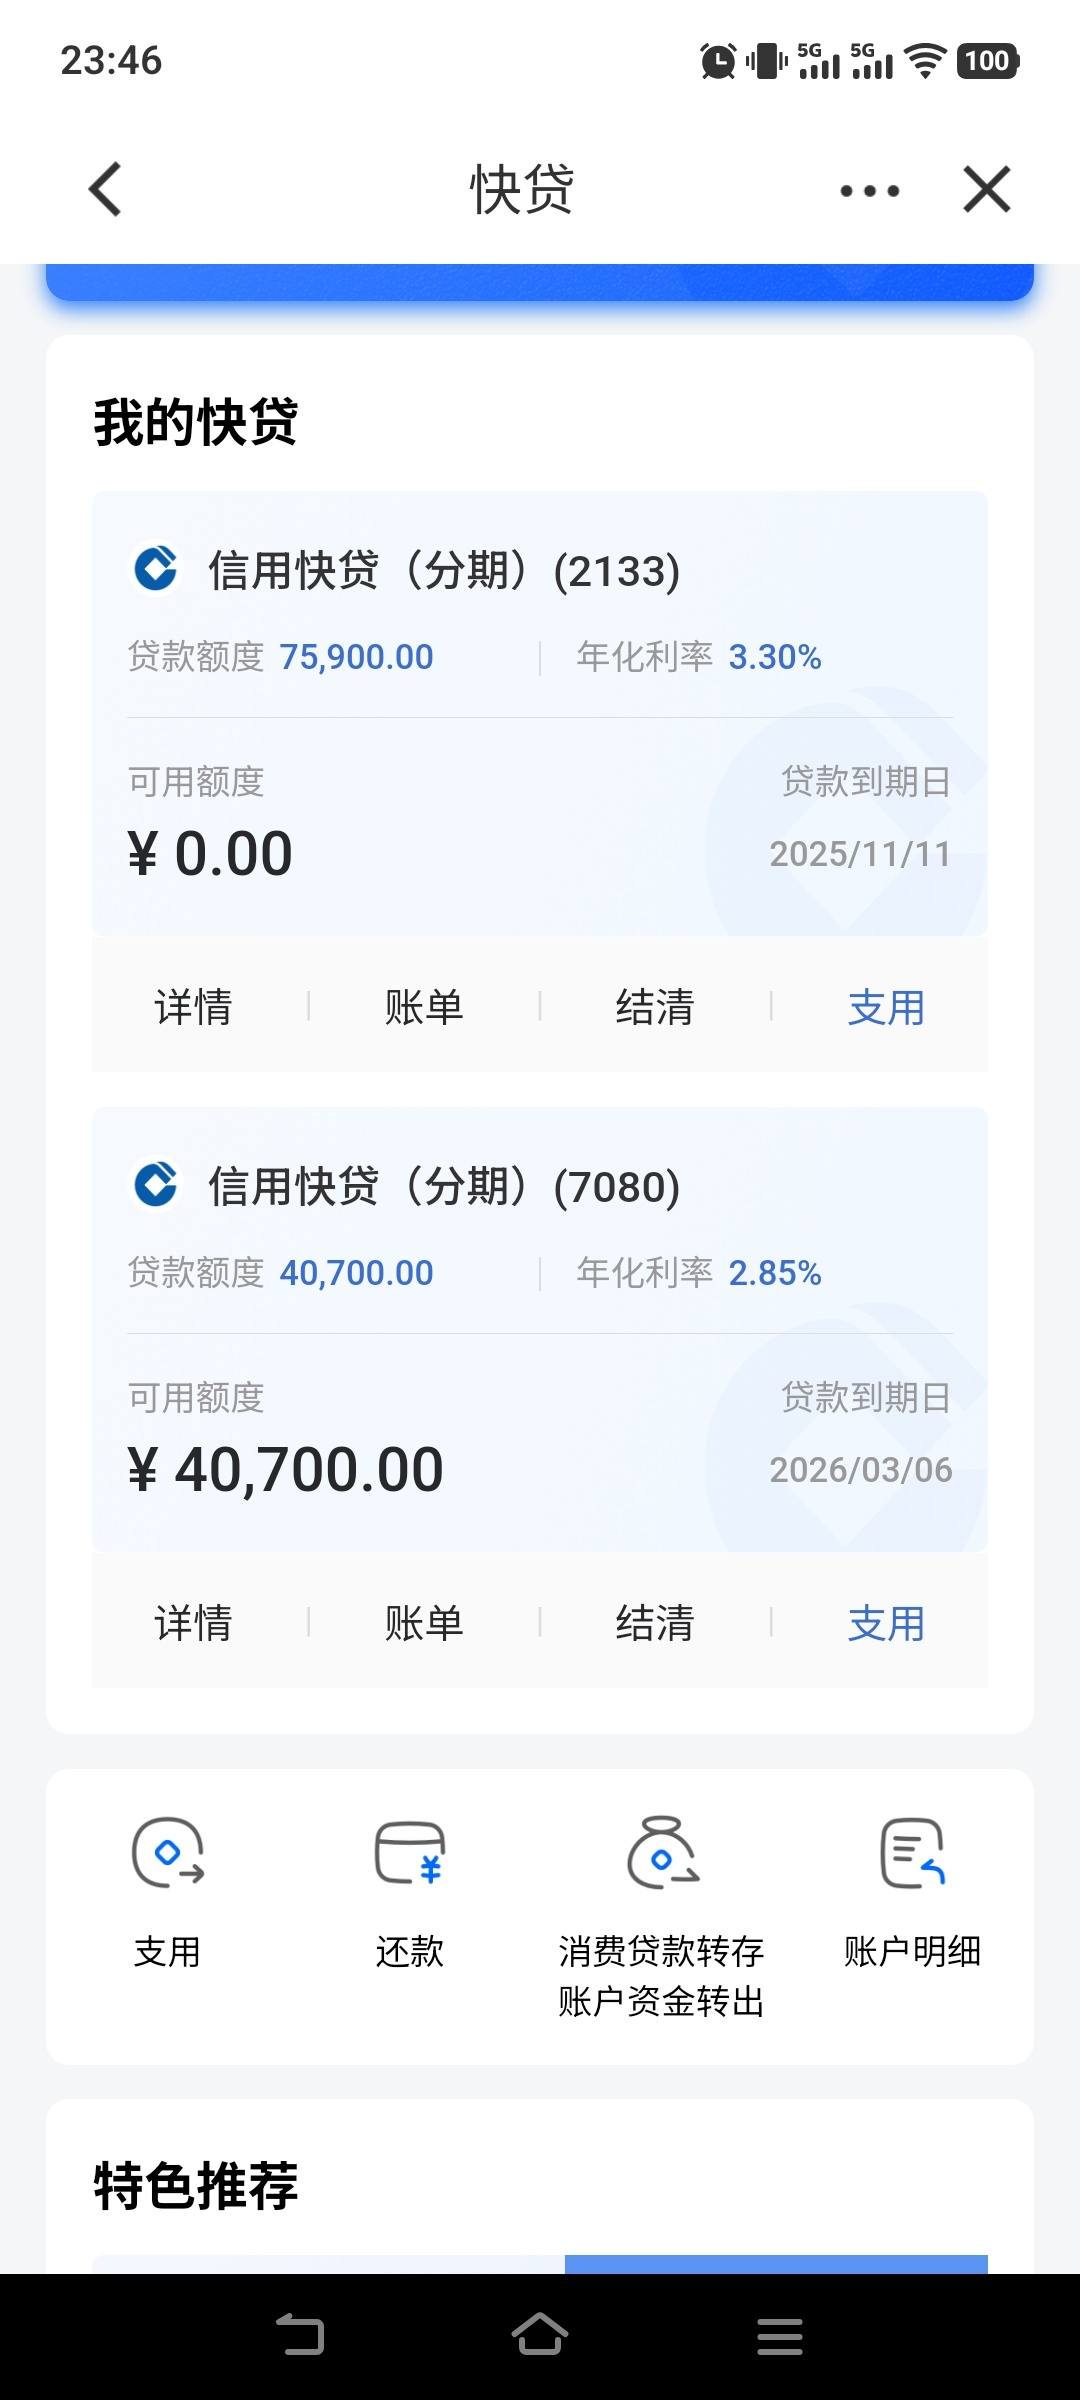Tap the back arrow in header
This screenshot has width=1080, height=2400.
pyautogui.click(x=105, y=189)
